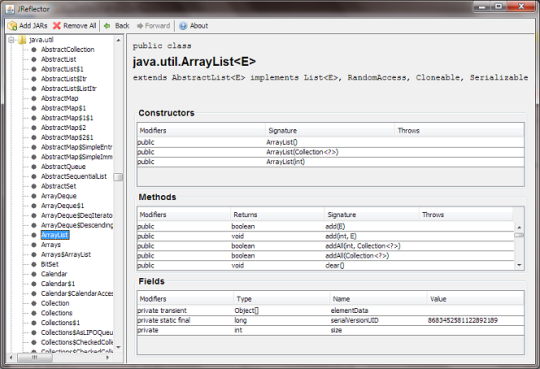Click the serialVersionUID value 8683452581122892189
540x369 pixels.
click(463, 320)
